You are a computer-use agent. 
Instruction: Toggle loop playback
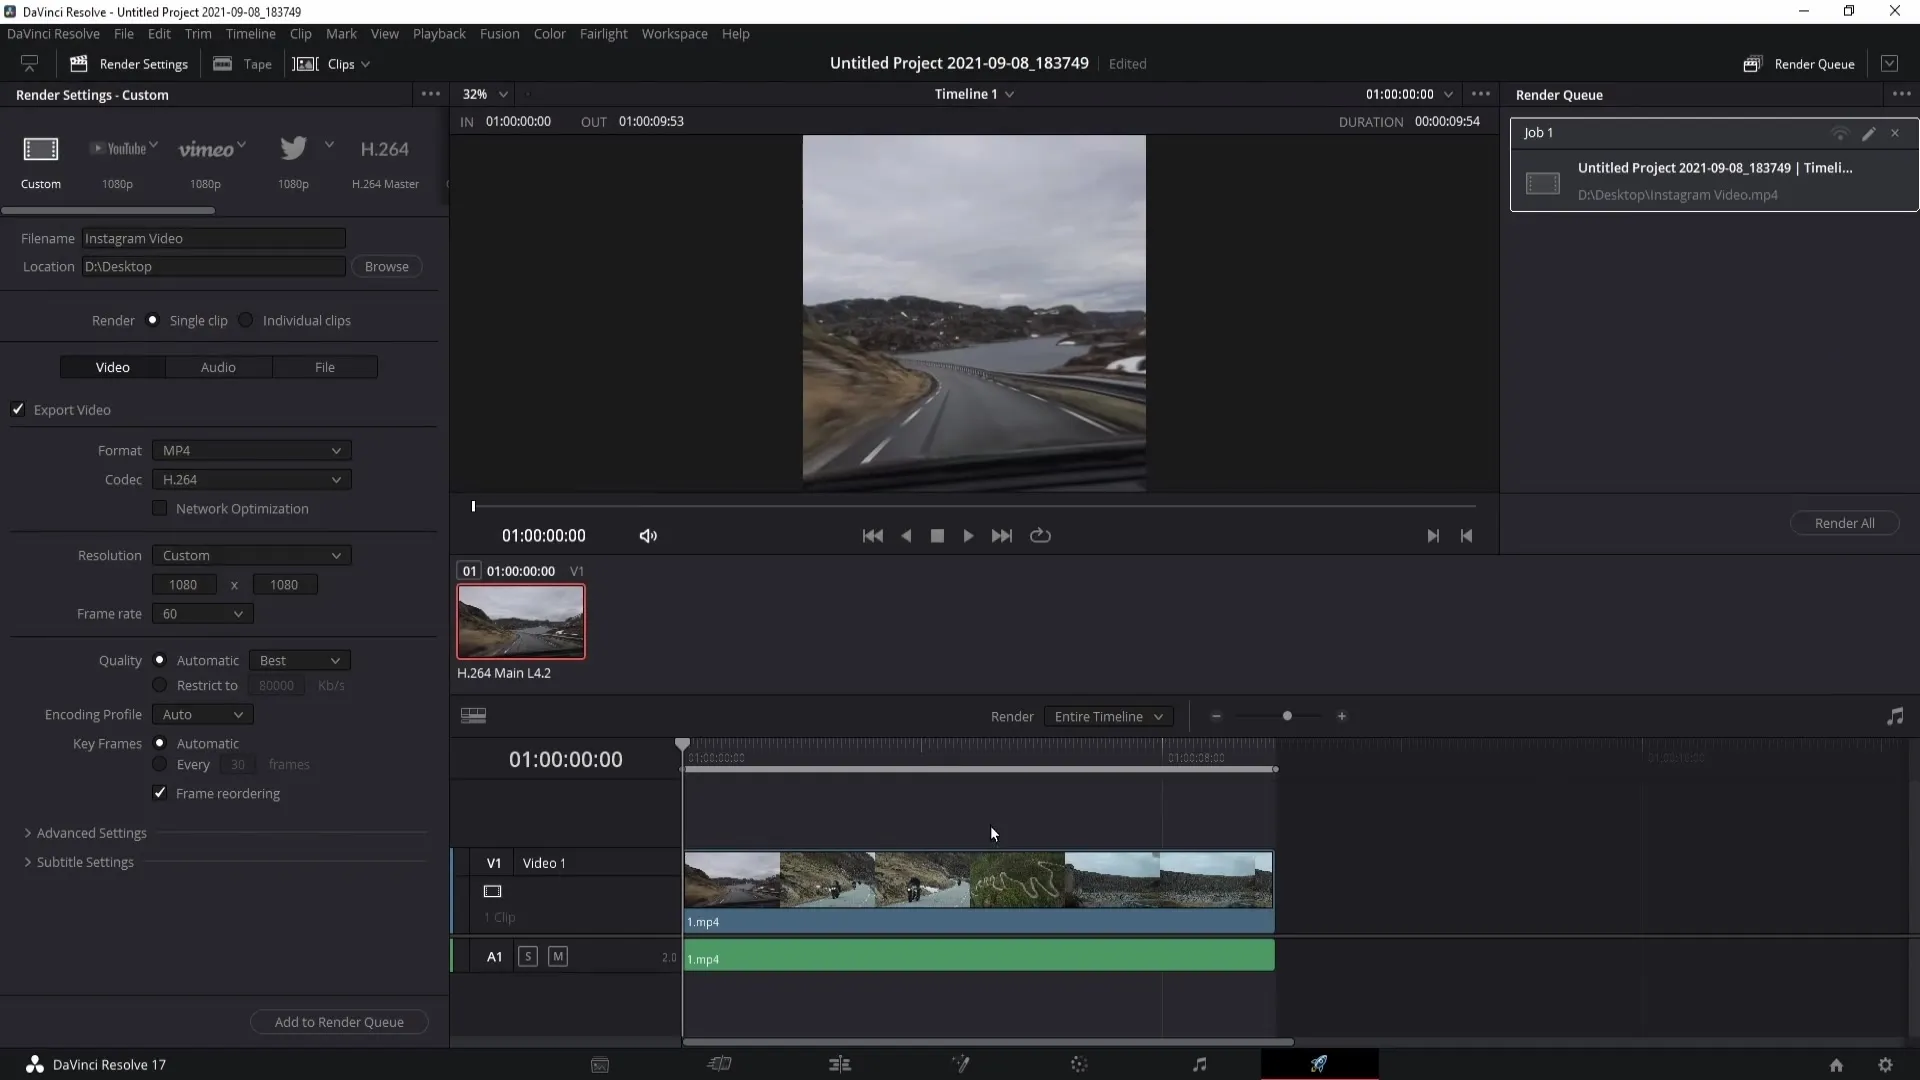pyautogui.click(x=1040, y=535)
